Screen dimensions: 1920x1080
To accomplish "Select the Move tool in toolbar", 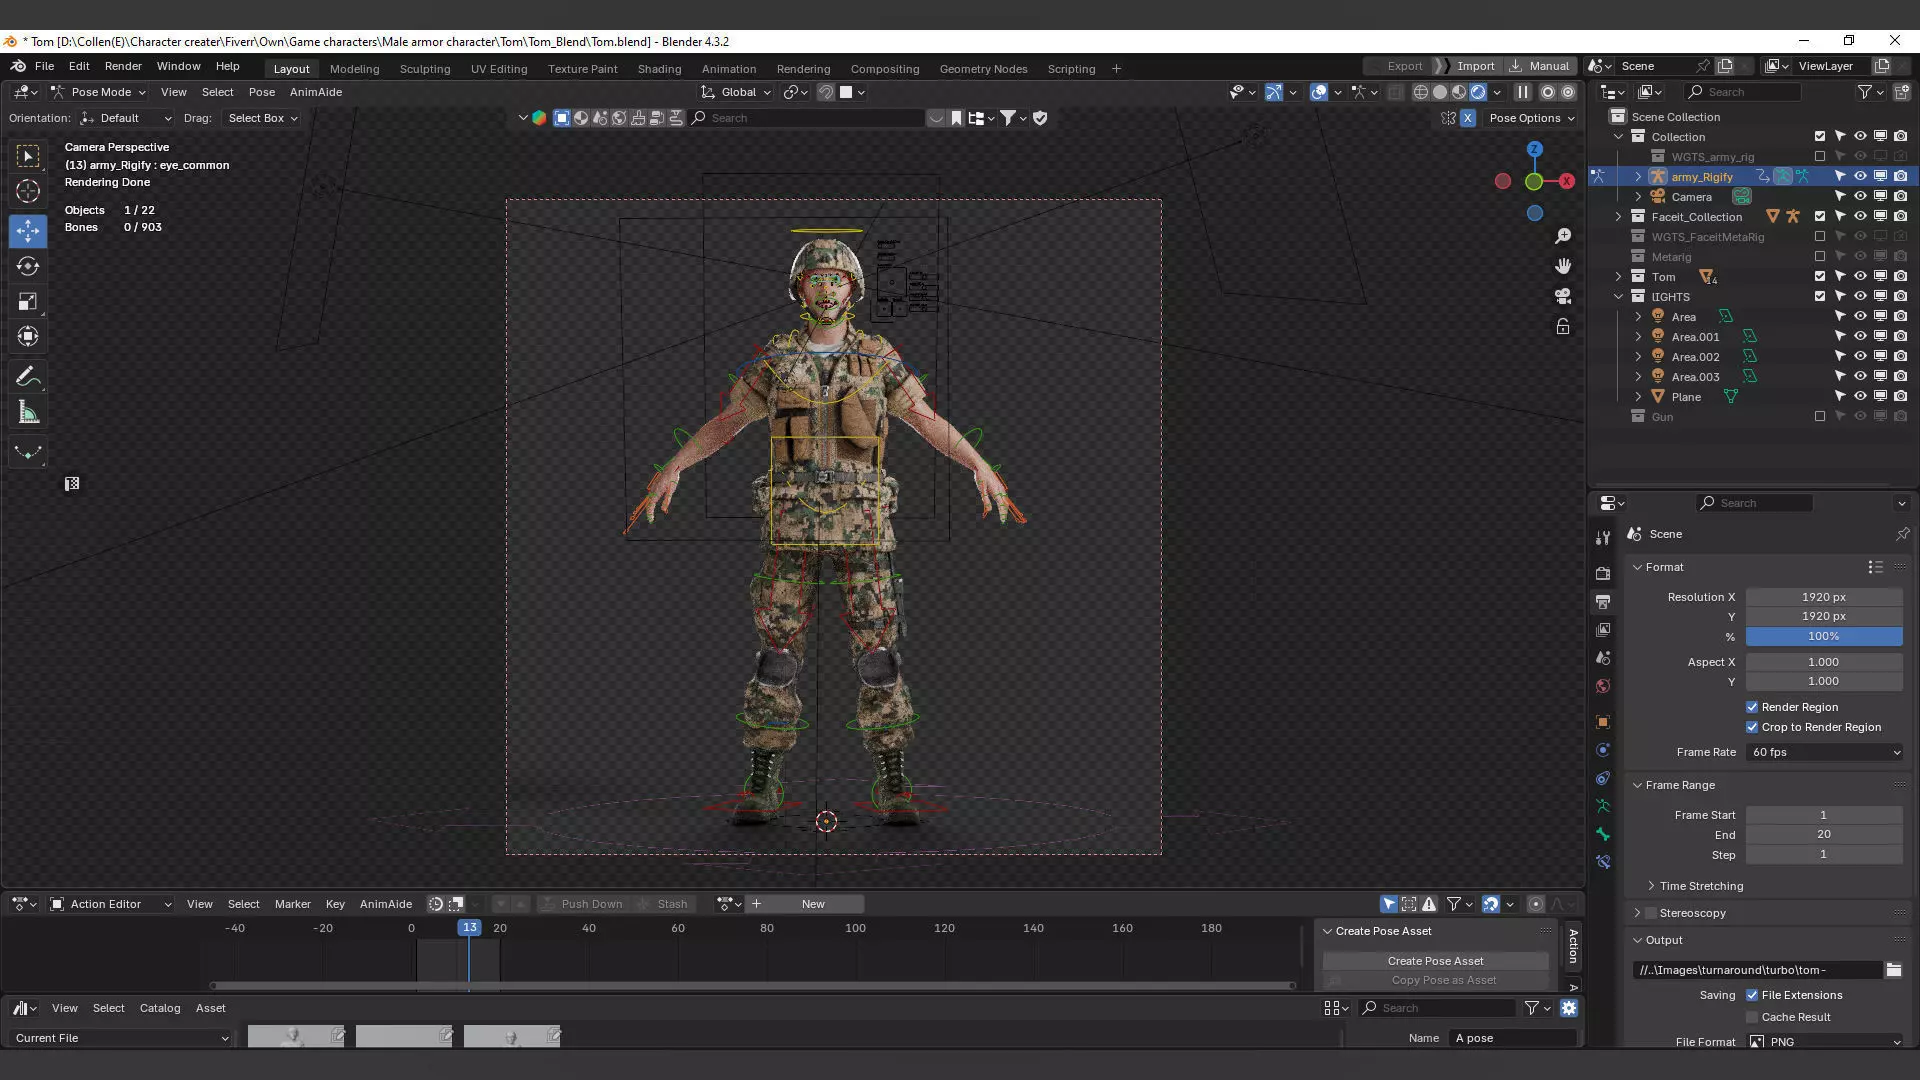I will pos(28,231).
